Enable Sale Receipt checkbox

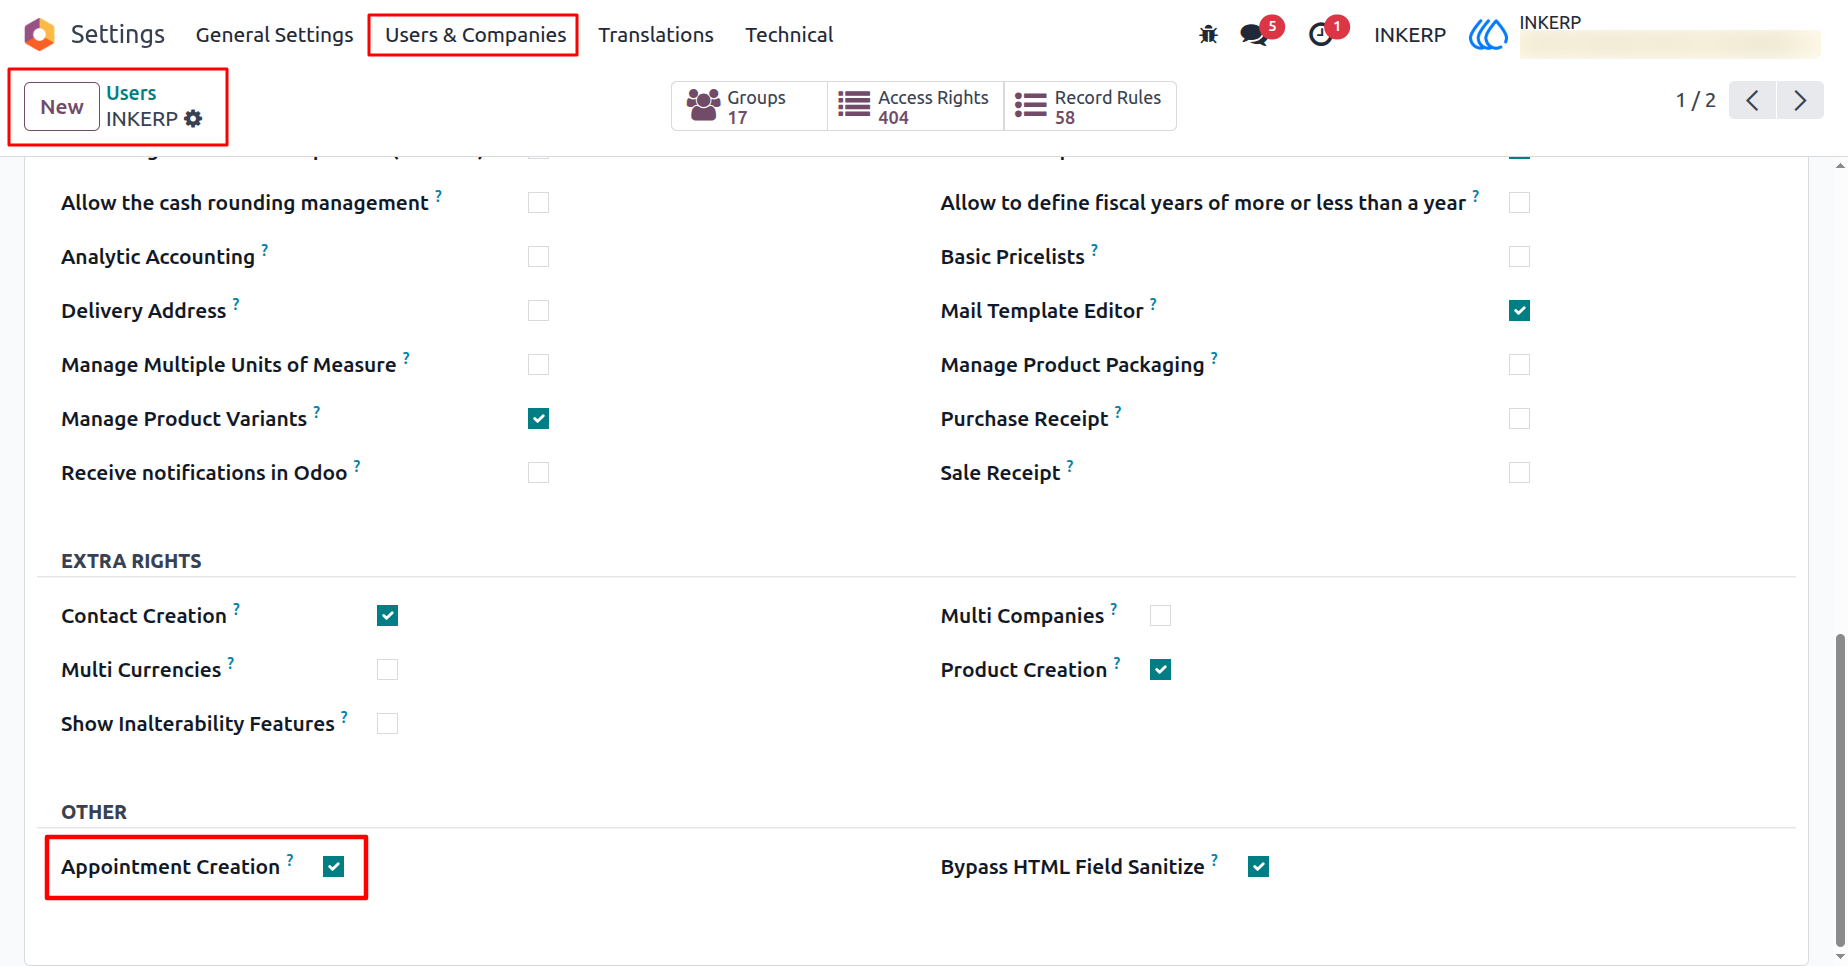1519,473
